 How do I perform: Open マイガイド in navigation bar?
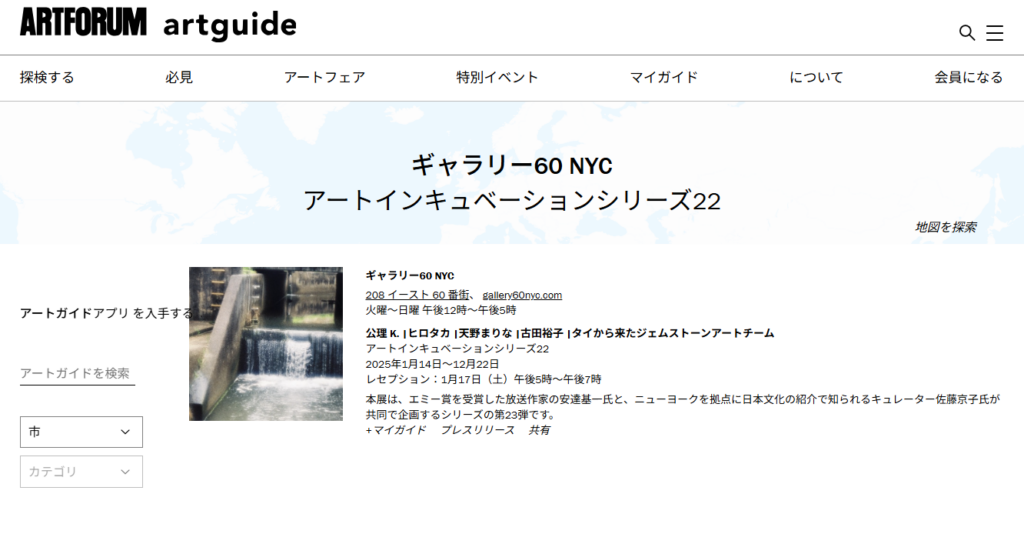click(663, 77)
